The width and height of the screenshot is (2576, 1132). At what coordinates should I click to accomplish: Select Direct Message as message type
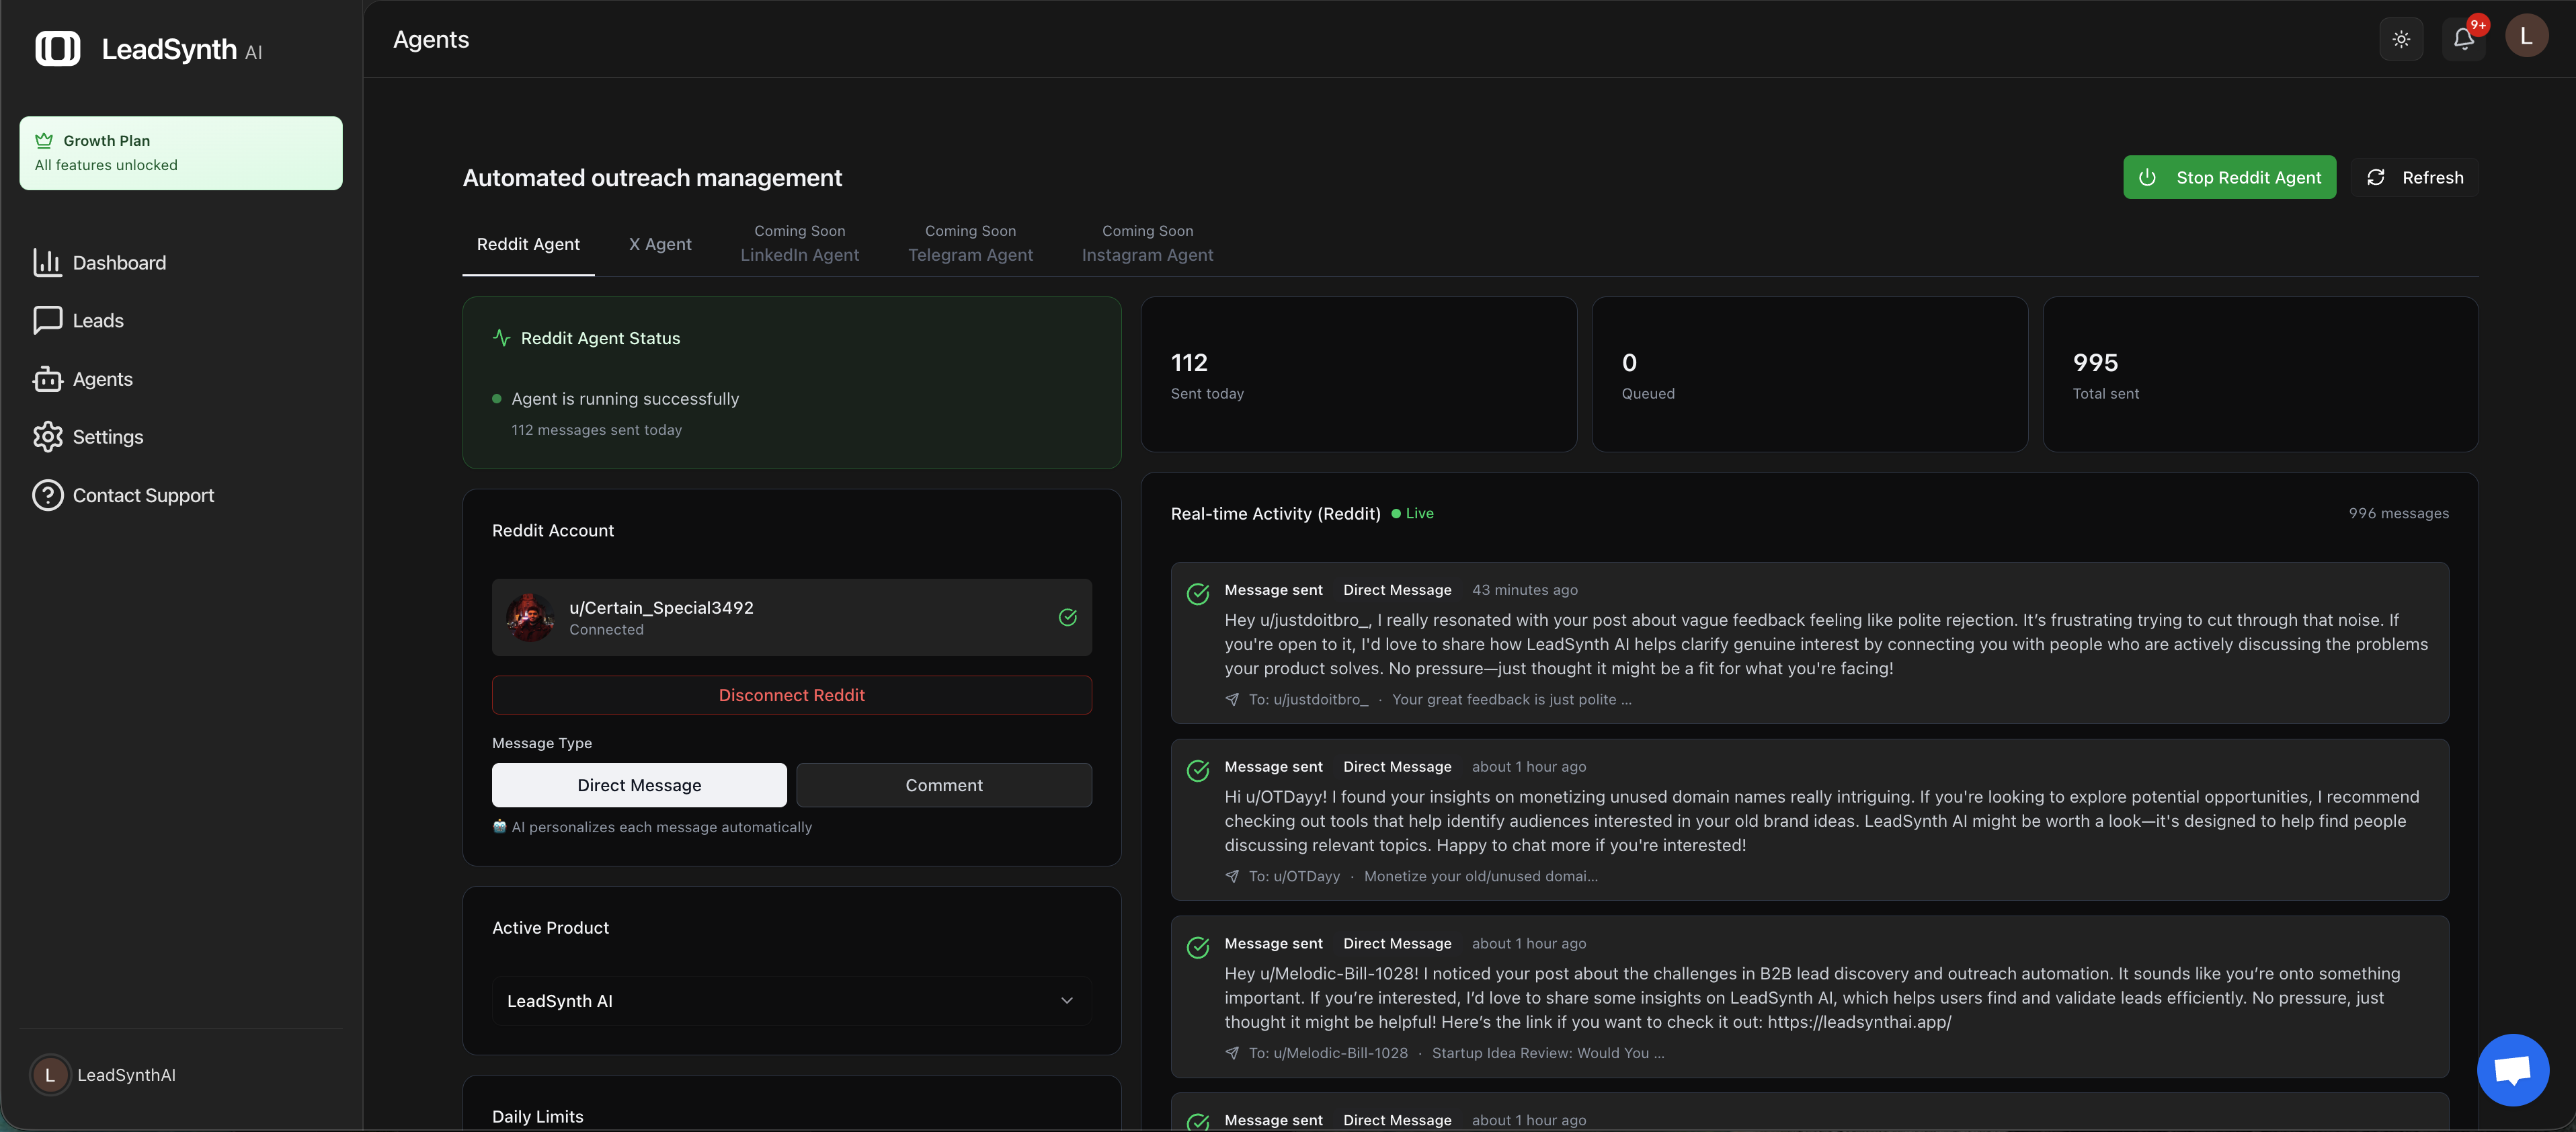(639, 785)
